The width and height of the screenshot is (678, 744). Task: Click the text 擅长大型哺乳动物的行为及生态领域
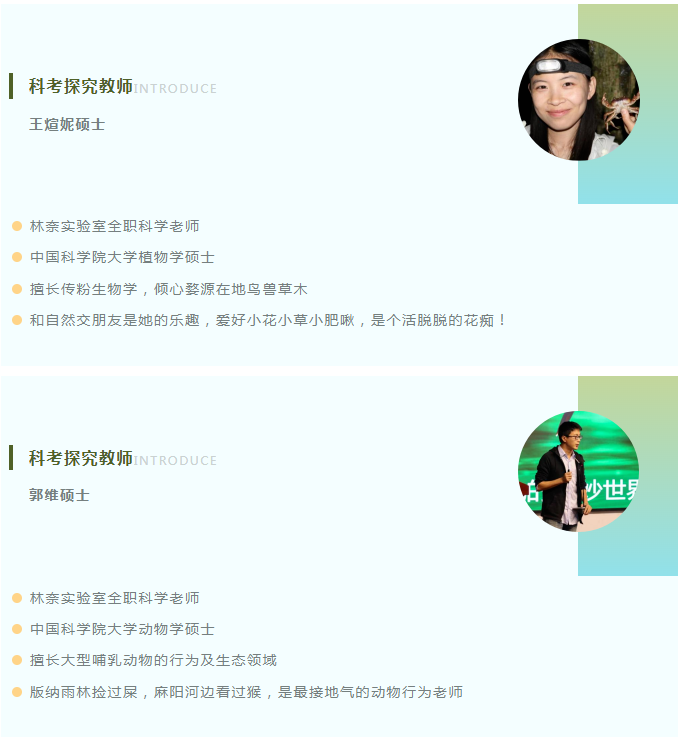click(153, 660)
